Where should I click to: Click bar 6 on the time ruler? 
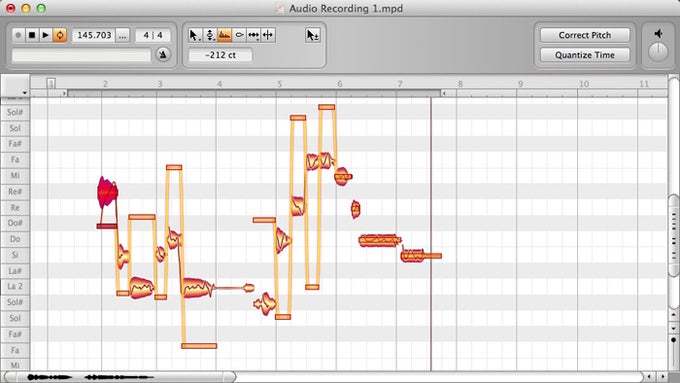[340, 84]
